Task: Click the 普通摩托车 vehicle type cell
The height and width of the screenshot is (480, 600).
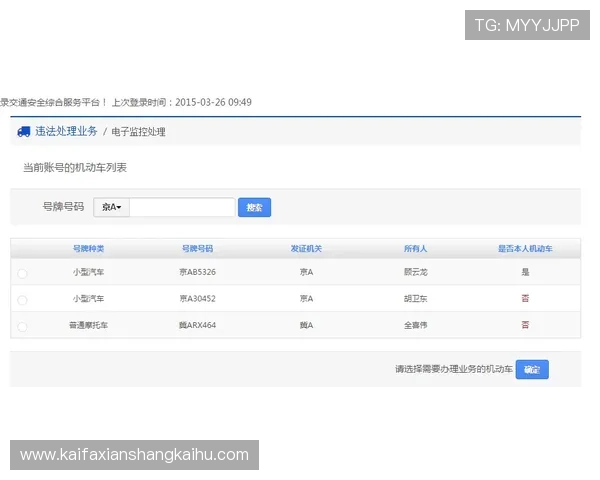Action: (x=88, y=325)
